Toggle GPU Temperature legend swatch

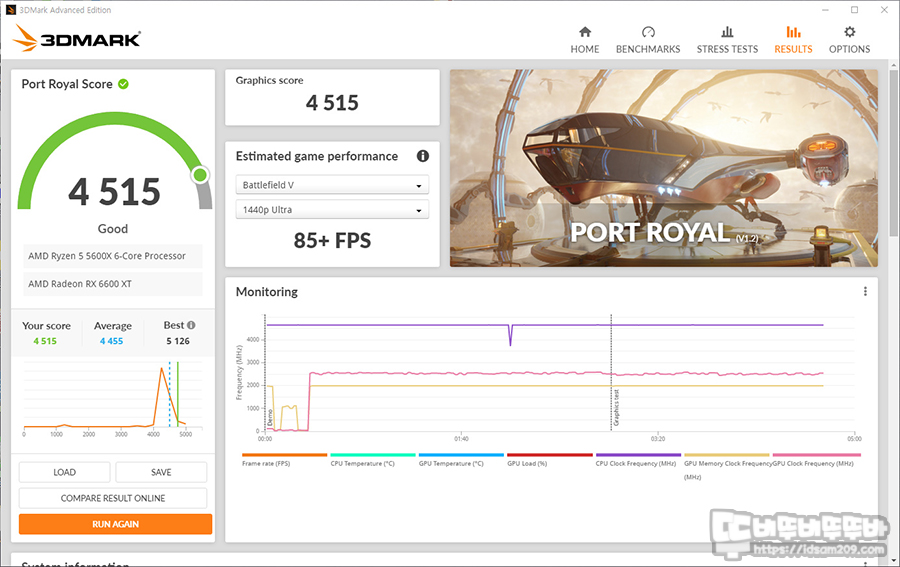click(461, 455)
